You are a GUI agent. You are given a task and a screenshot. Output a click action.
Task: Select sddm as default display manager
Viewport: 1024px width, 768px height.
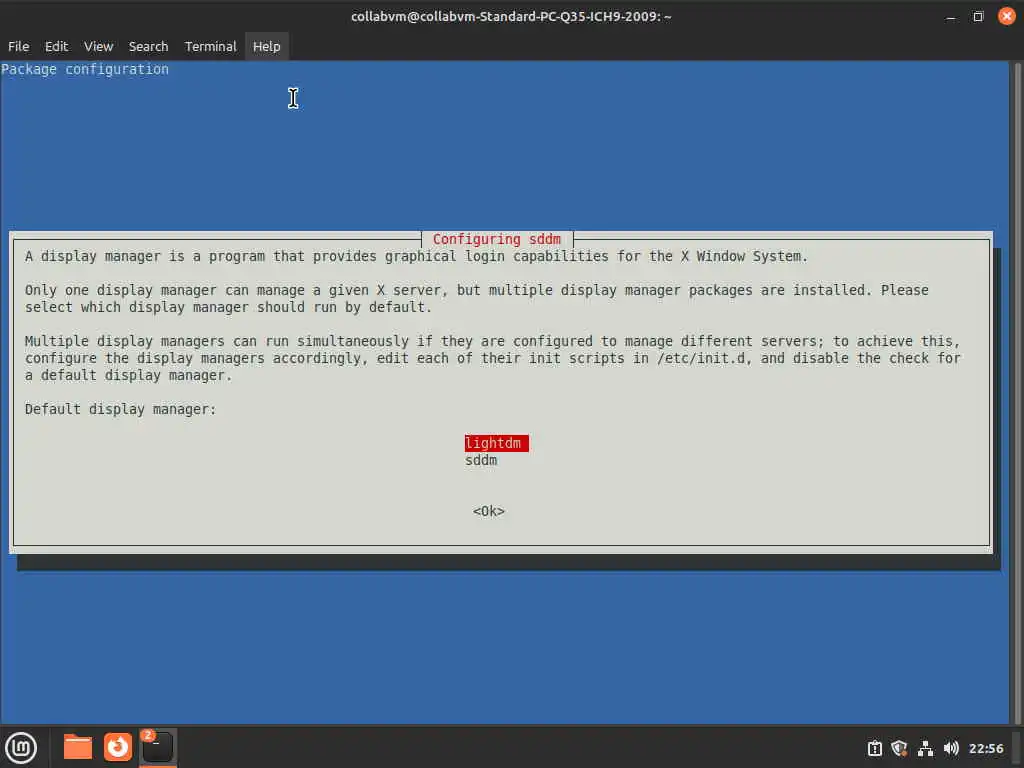(481, 460)
